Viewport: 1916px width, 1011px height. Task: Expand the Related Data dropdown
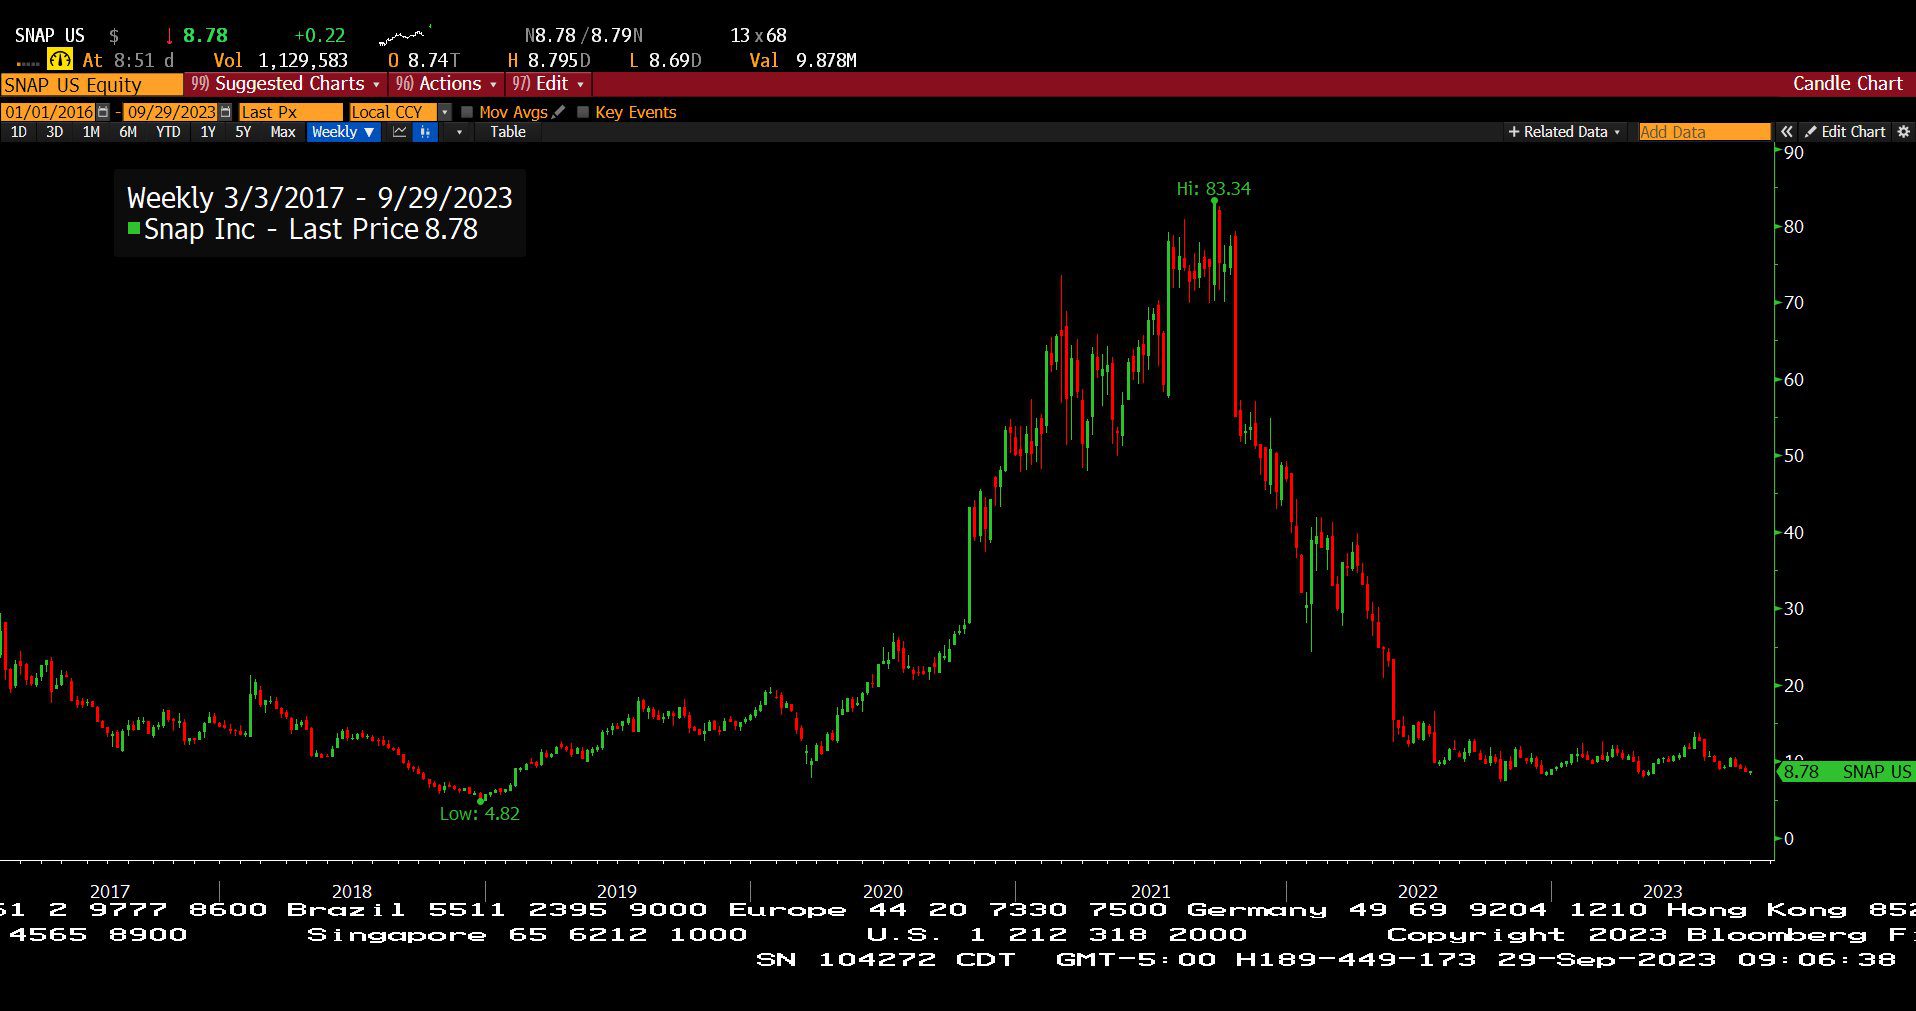(x=1564, y=132)
